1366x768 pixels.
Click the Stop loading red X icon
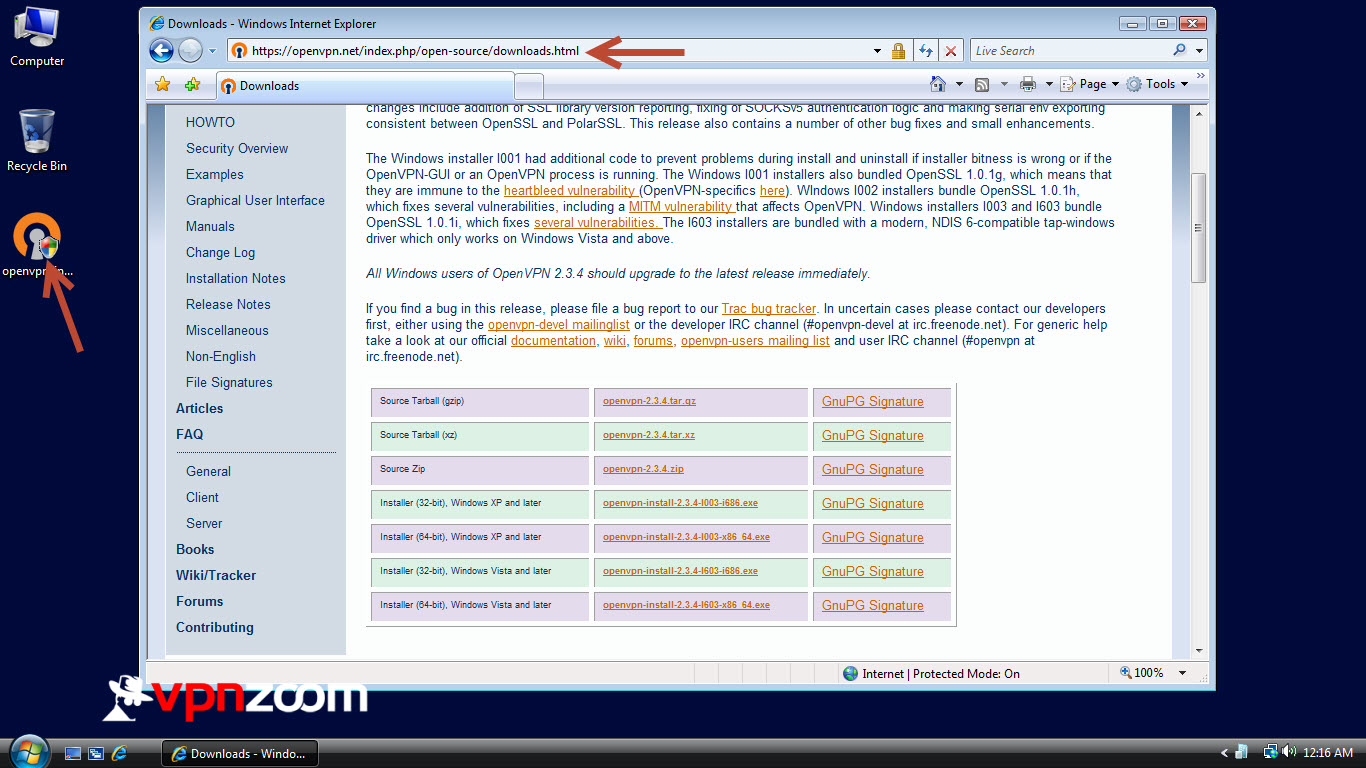point(951,51)
